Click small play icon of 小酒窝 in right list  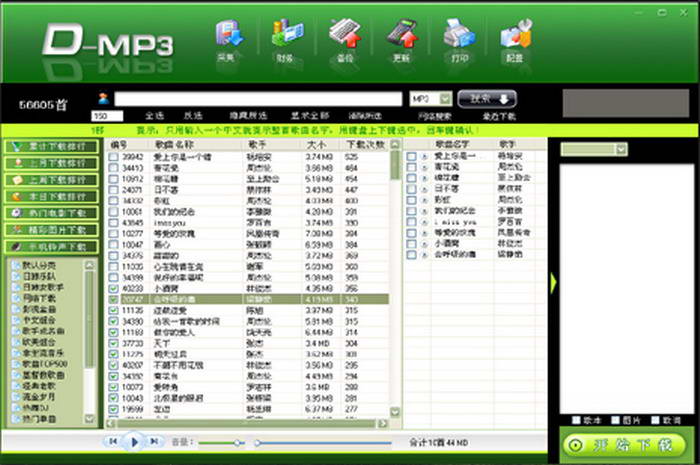[424, 244]
